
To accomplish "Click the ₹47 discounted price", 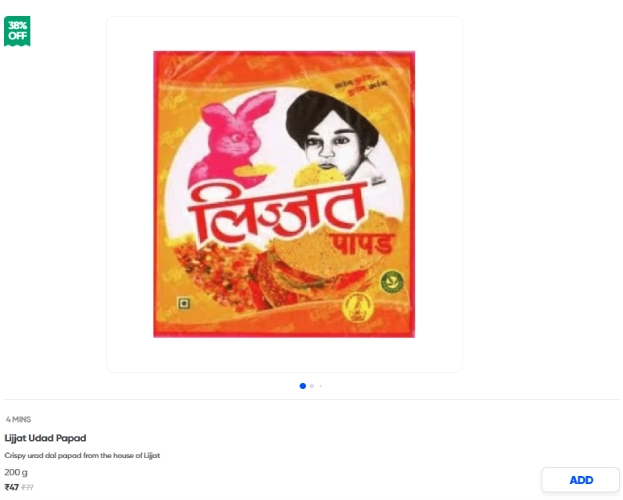I will (12, 487).
